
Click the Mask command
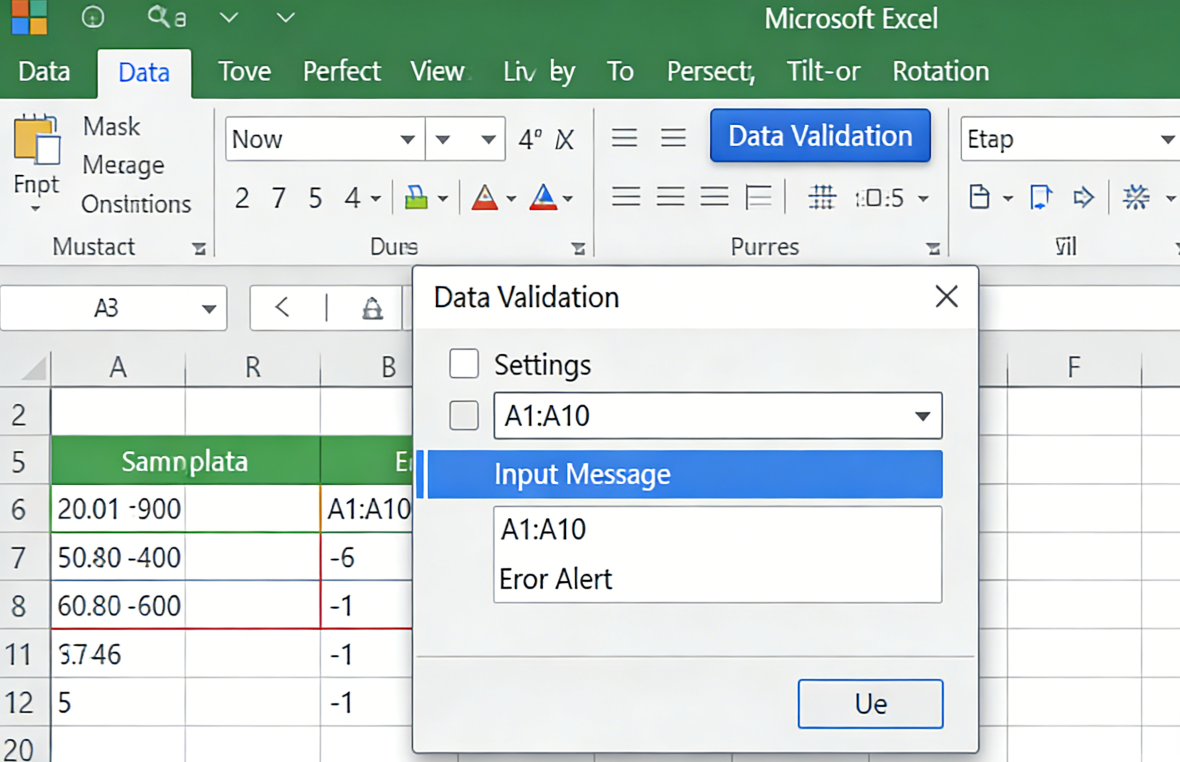point(111,126)
